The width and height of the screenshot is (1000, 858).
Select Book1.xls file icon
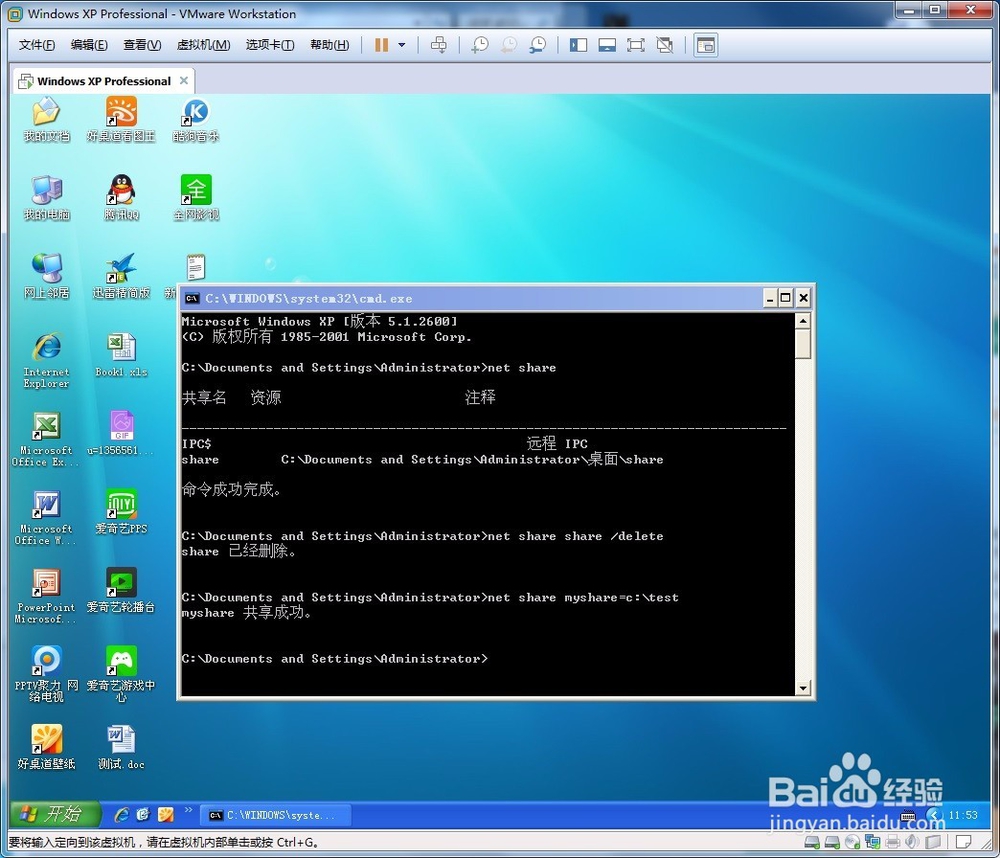point(121,355)
